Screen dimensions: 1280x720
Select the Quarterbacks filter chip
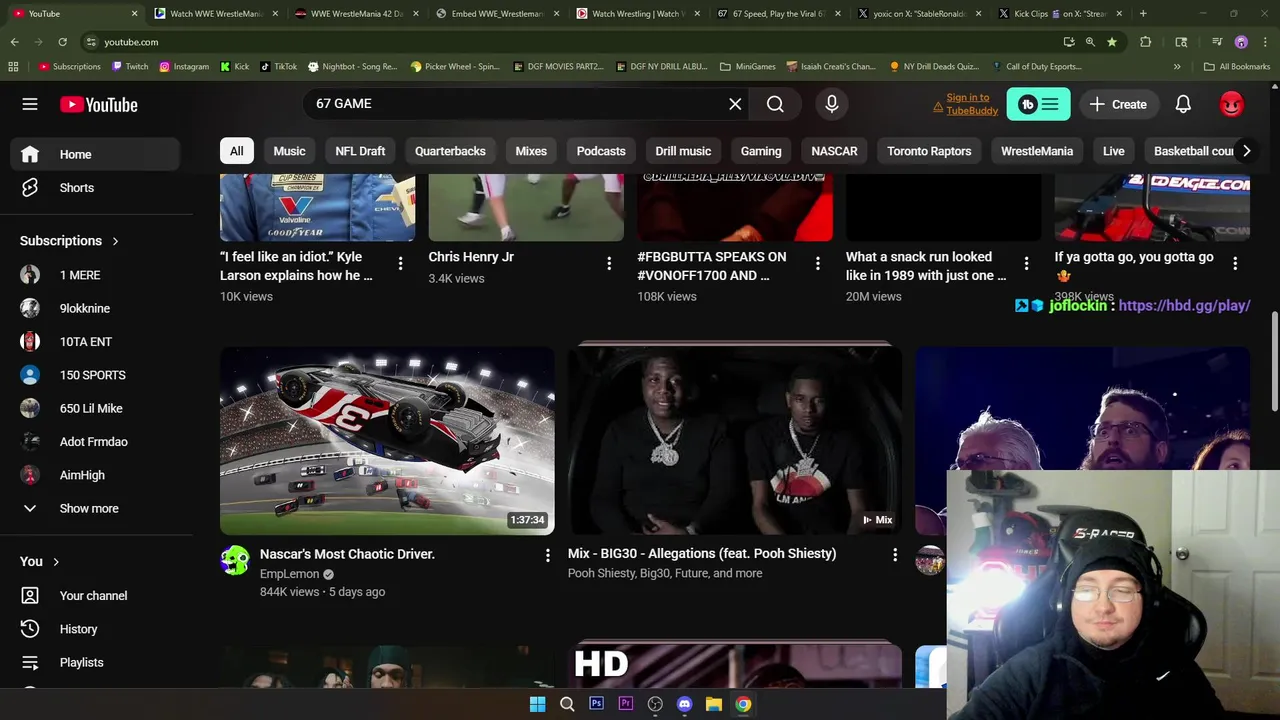pyautogui.click(x=450, y=151)
